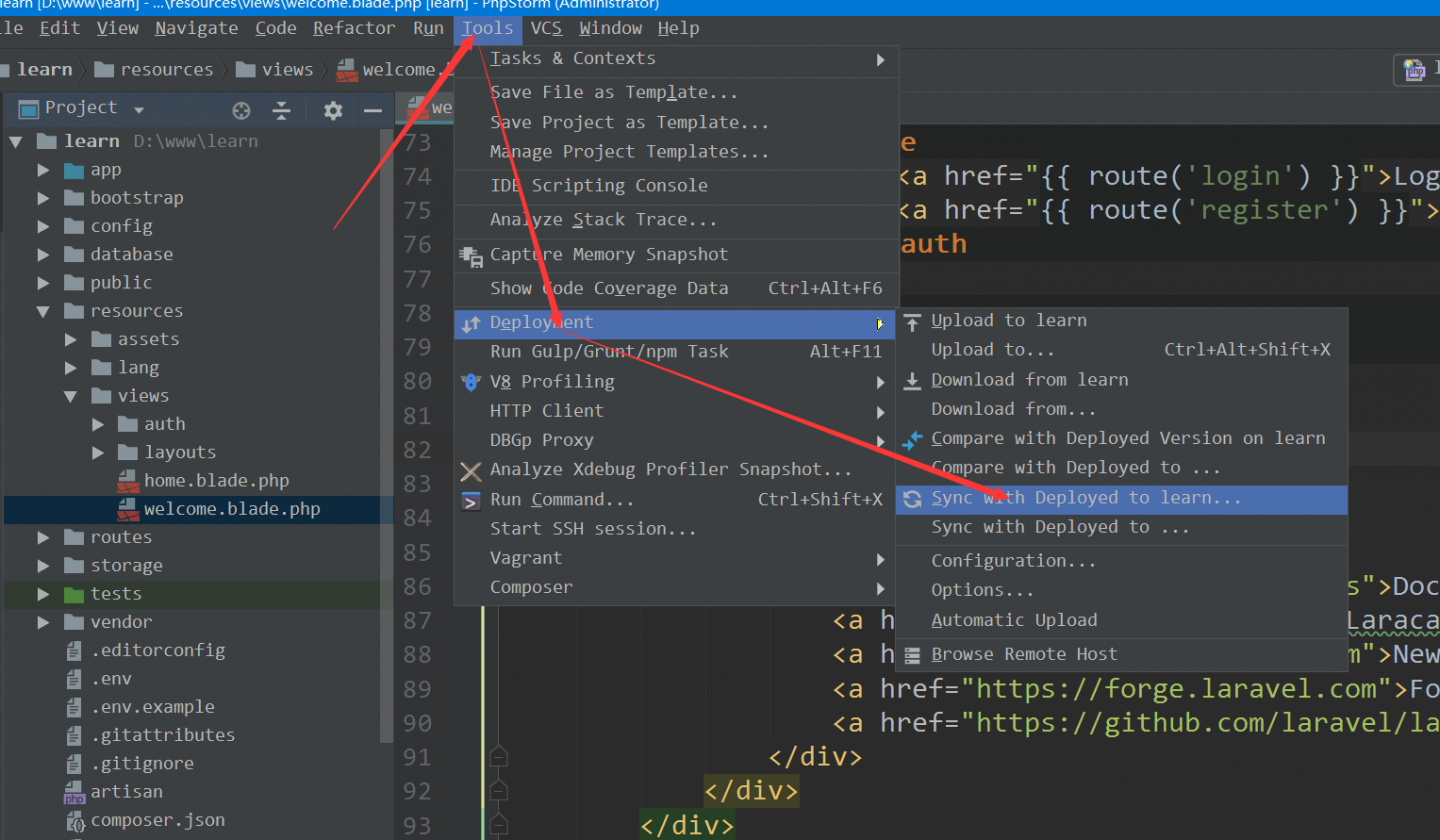
Task: Click the Analyze Xdebug Profiler icon
Action: click(x=471, y=470)
